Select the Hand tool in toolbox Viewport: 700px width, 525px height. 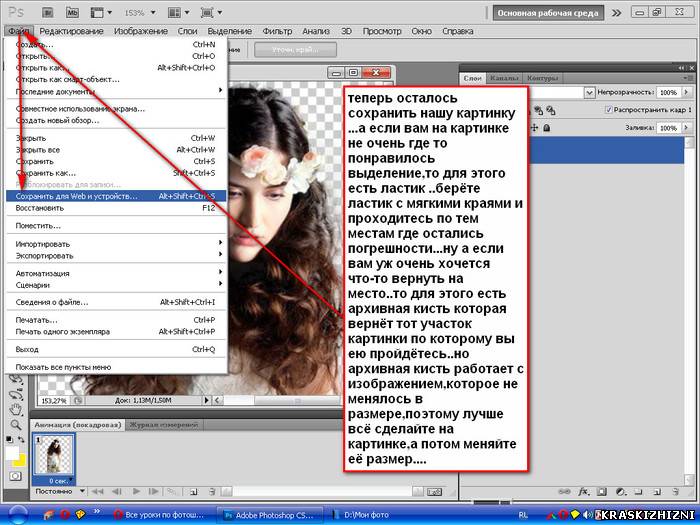click(16, 408)
